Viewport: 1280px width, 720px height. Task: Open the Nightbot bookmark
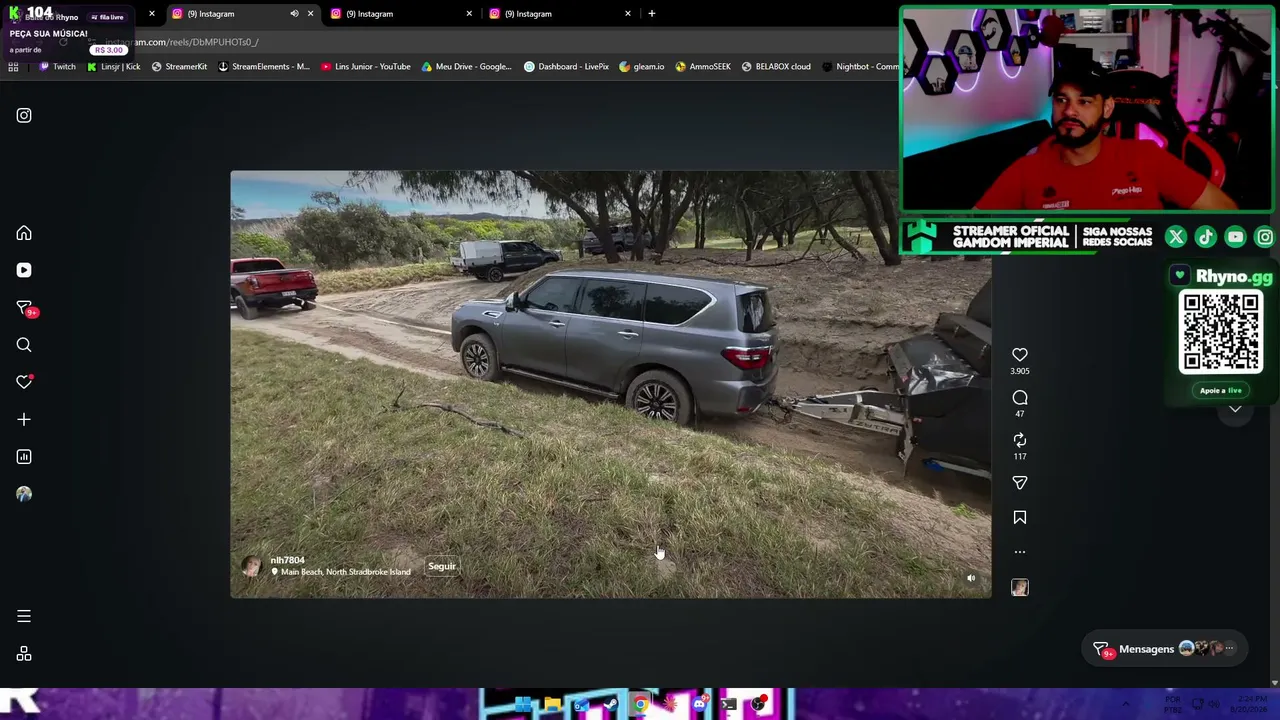(x=860, y=67)
